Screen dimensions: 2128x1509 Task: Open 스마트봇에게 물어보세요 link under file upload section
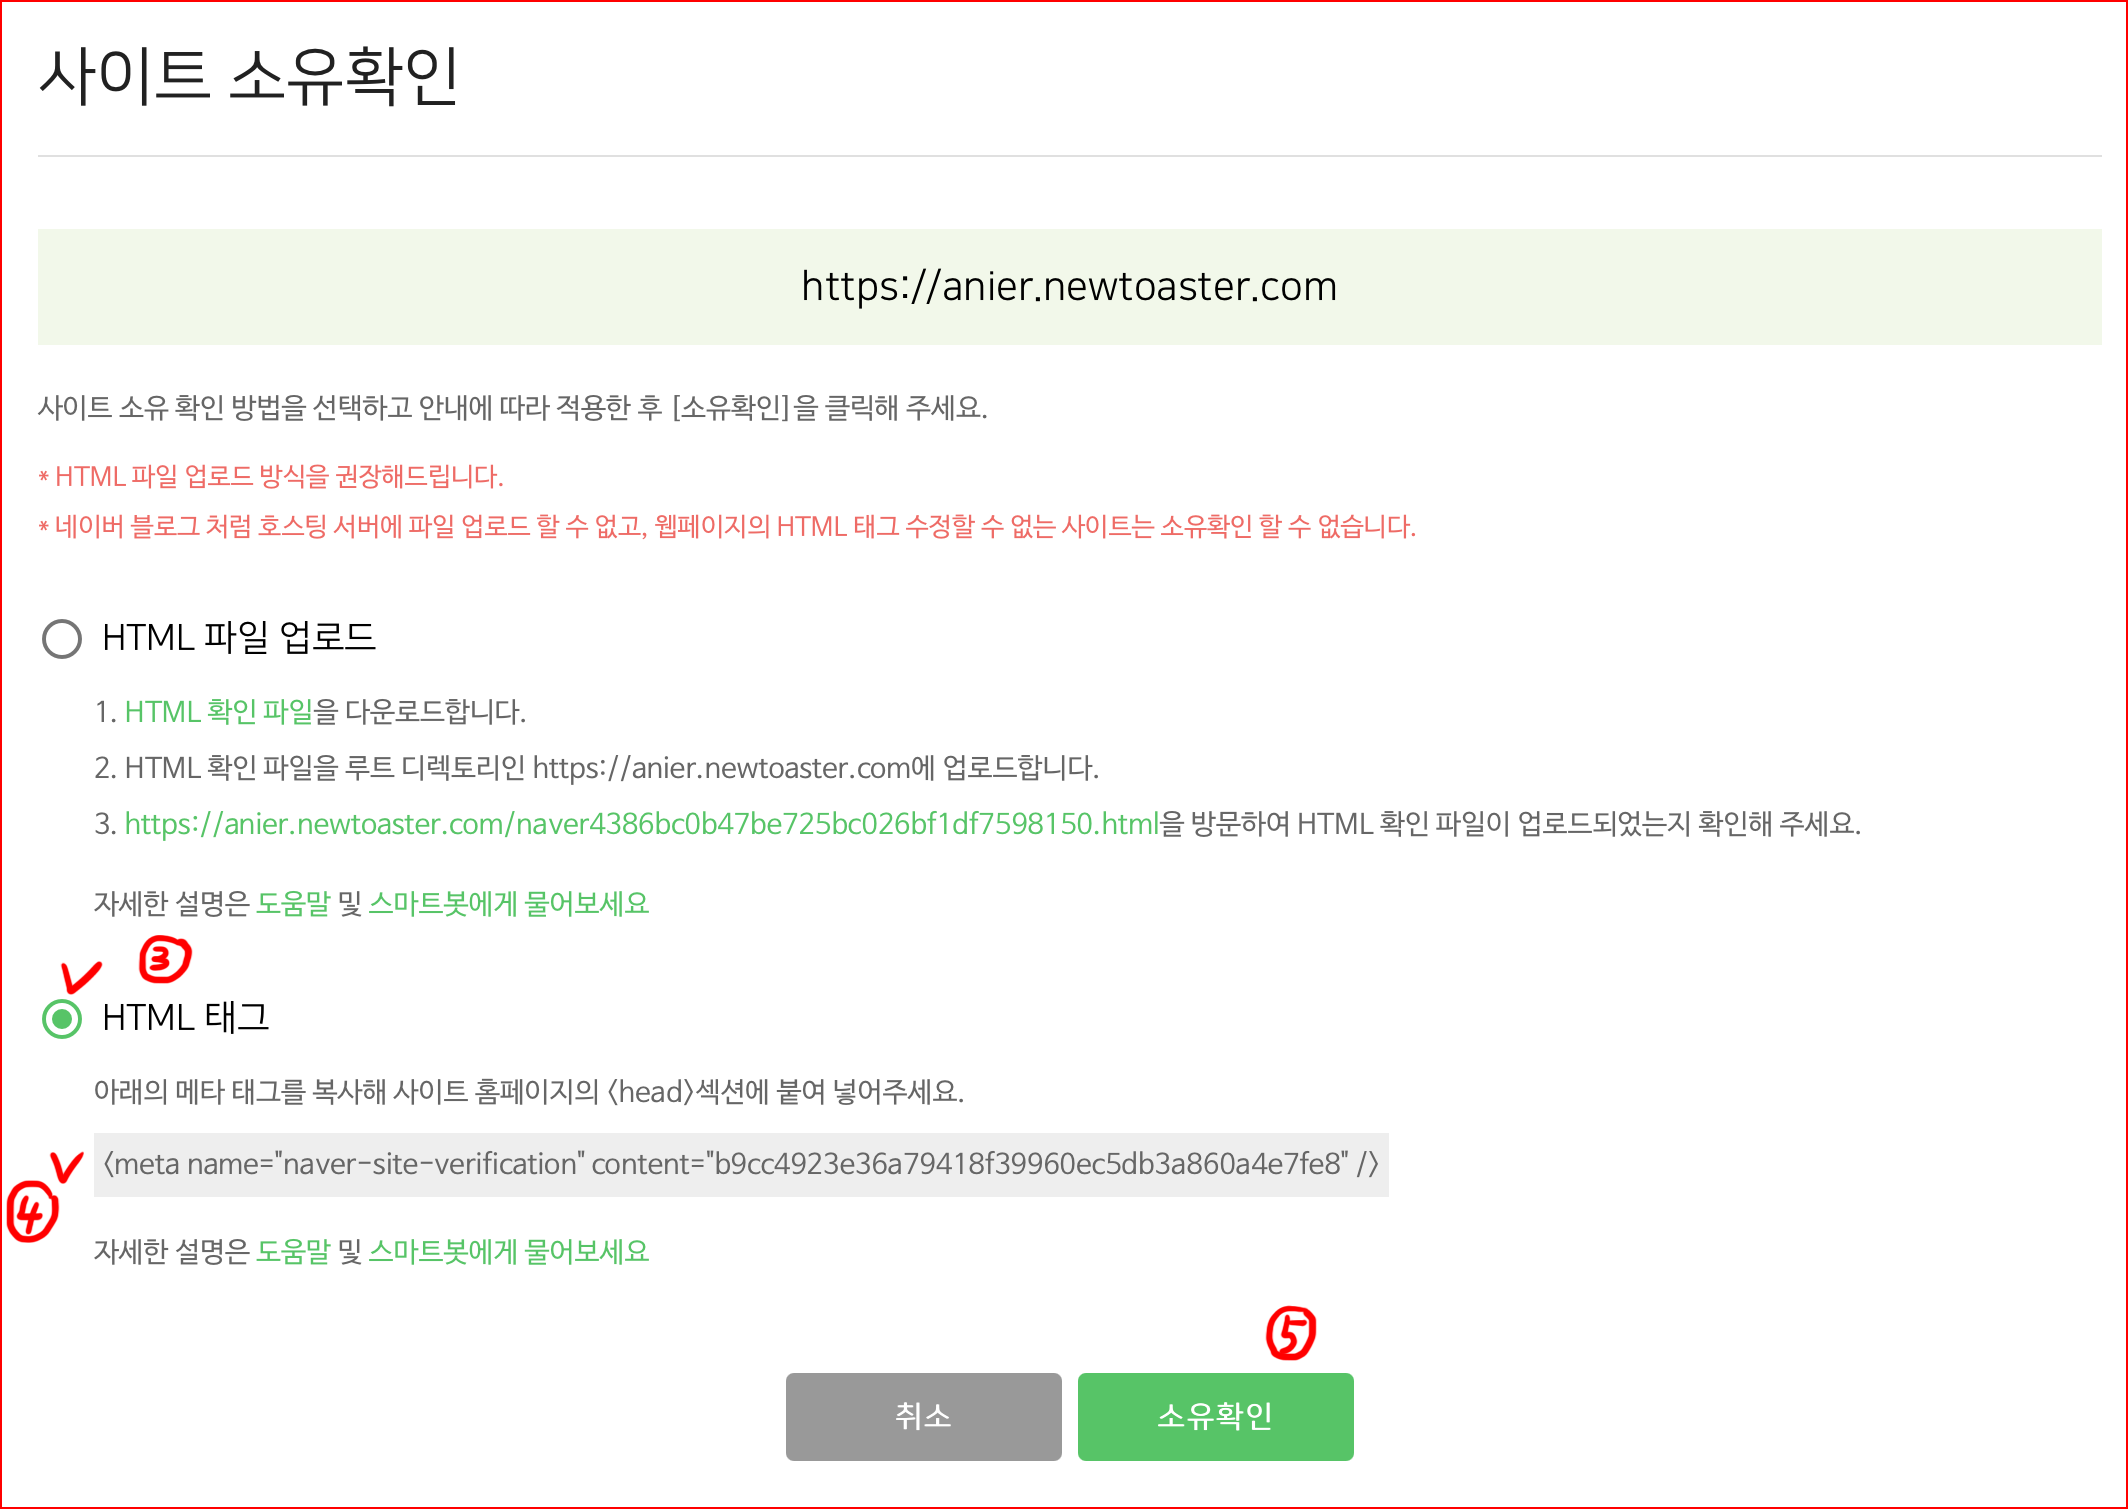[x=509, y=904]
